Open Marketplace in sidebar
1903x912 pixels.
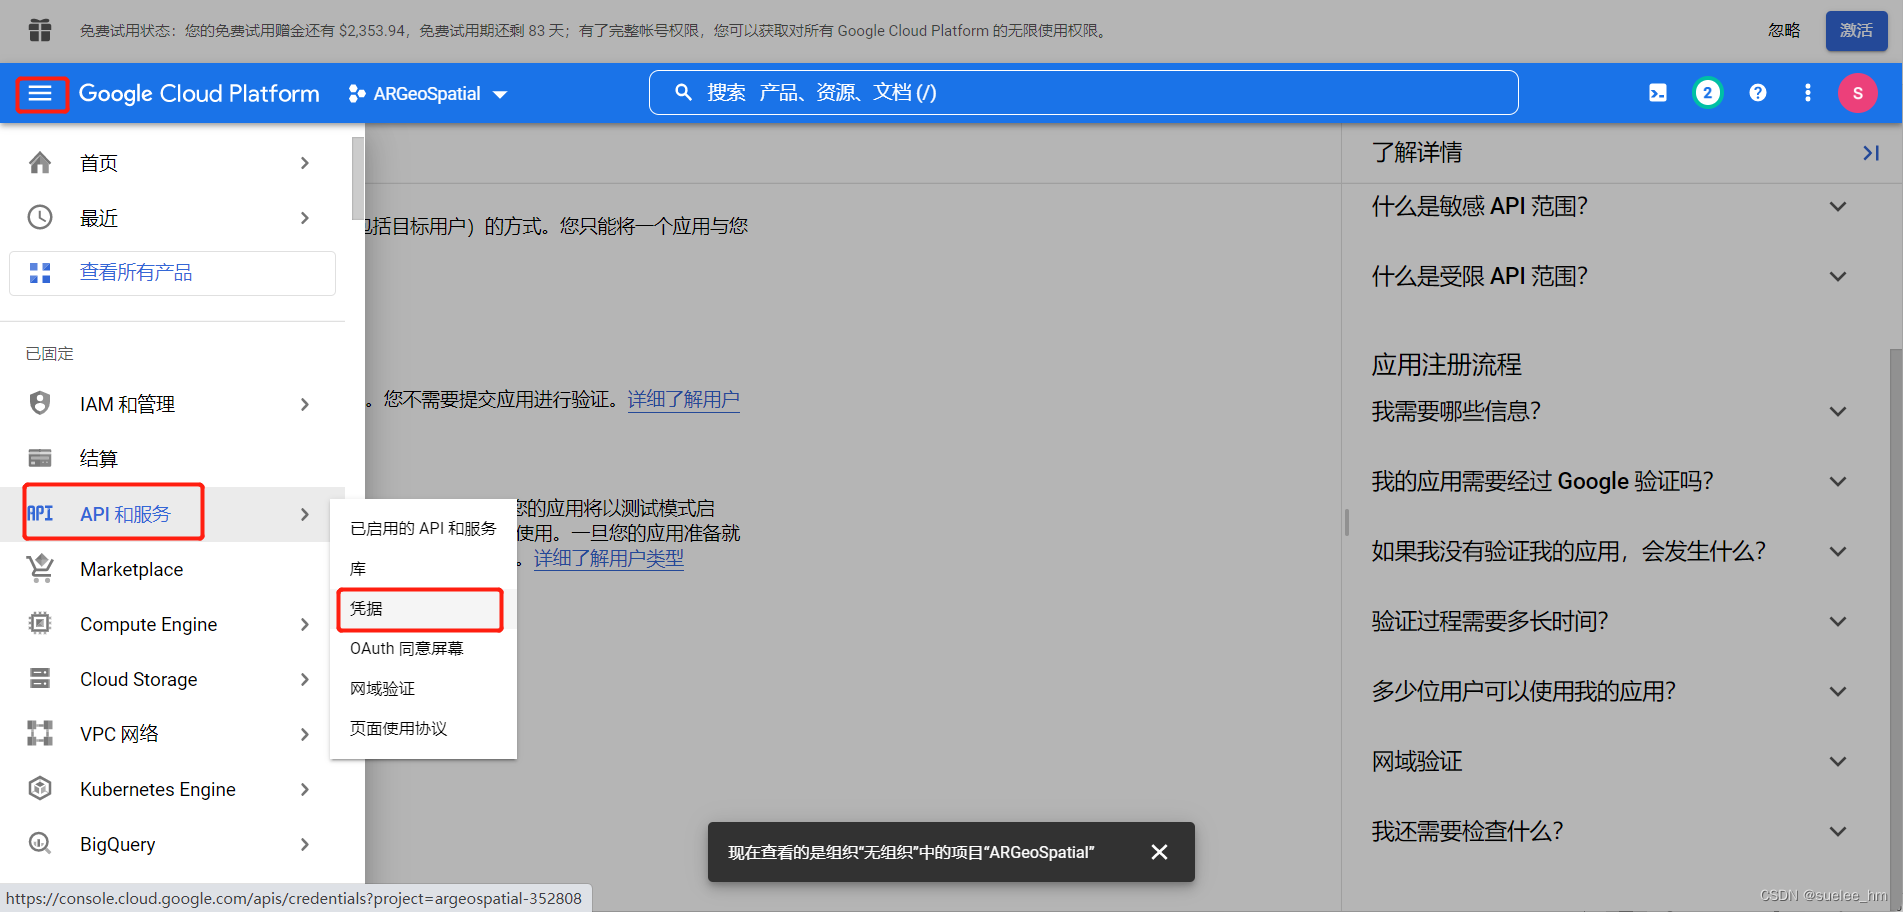(172, 569)
